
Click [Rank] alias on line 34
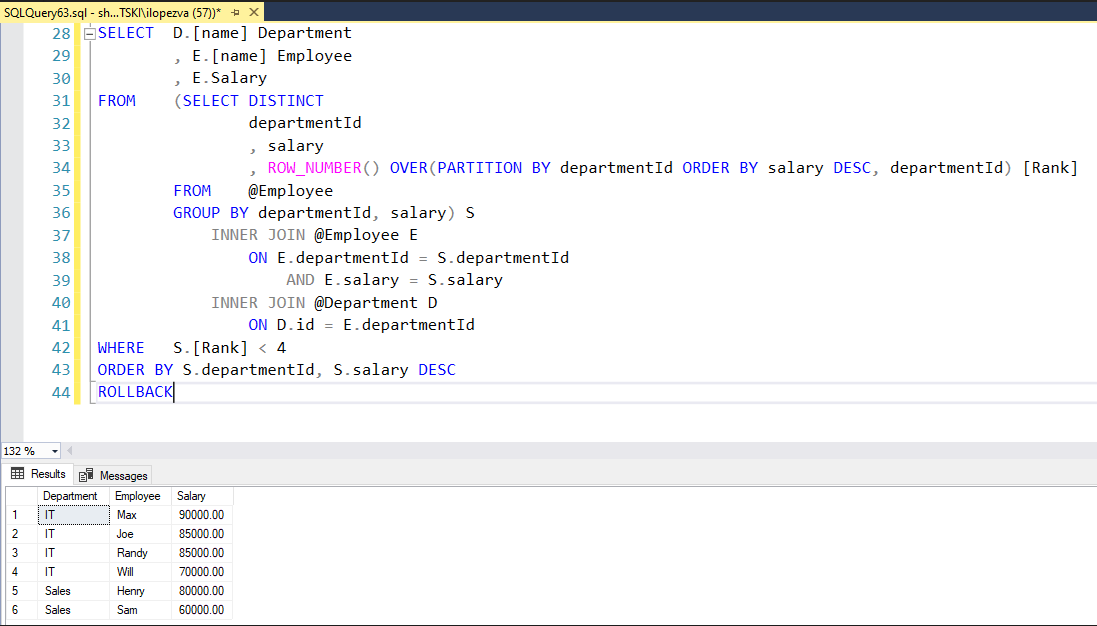pyautogui.click(x=1050, y=168)
